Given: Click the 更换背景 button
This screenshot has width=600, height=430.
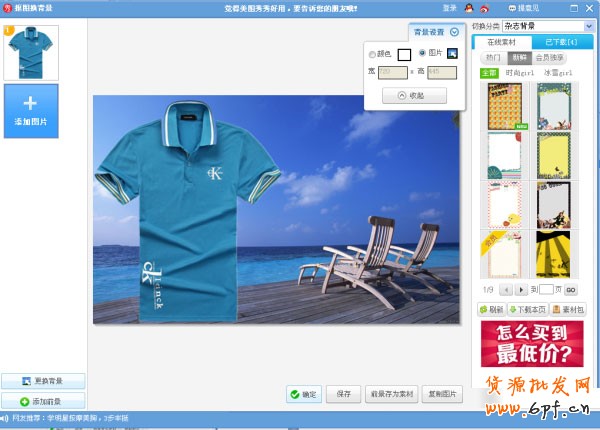Looking at the screenshot, I should click(43, 382).
